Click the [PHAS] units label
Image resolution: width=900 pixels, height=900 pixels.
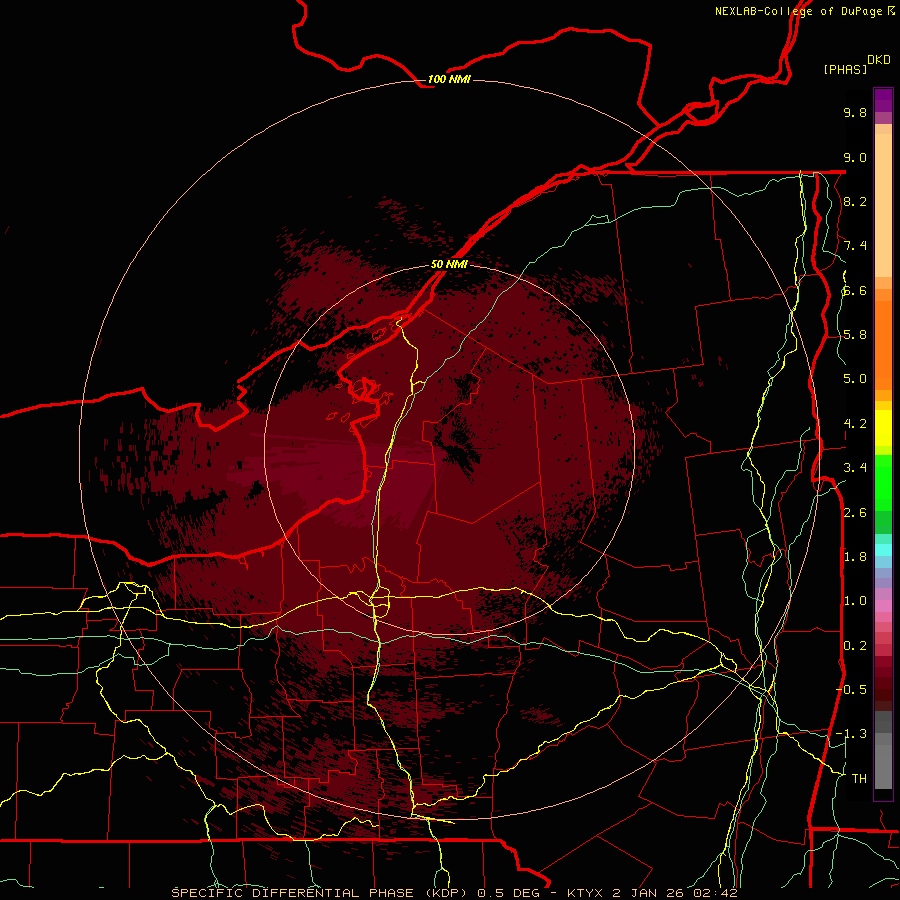[x=845, y=69]
